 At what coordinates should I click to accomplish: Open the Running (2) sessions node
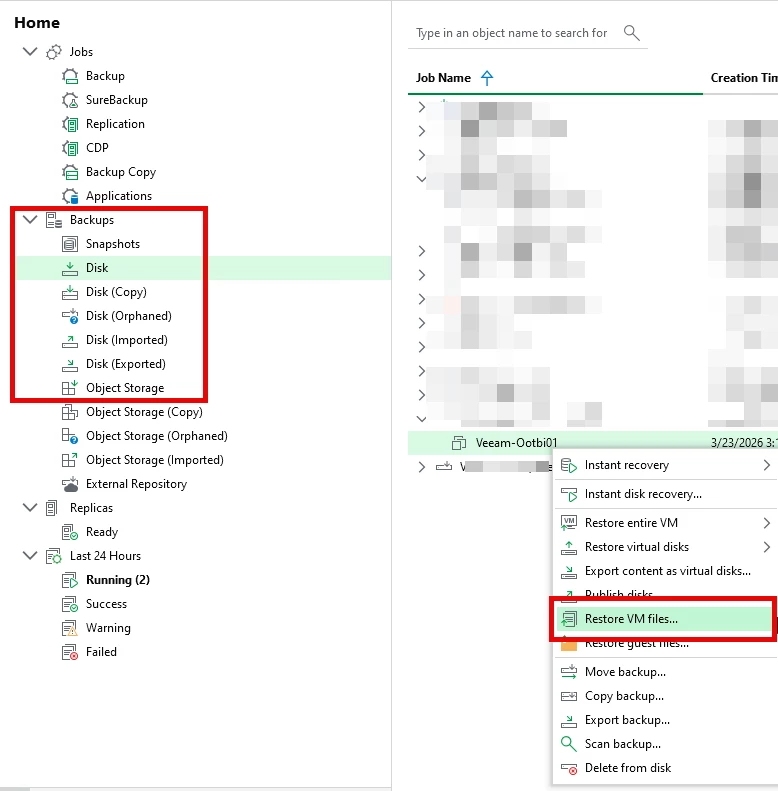pos(118,580)
